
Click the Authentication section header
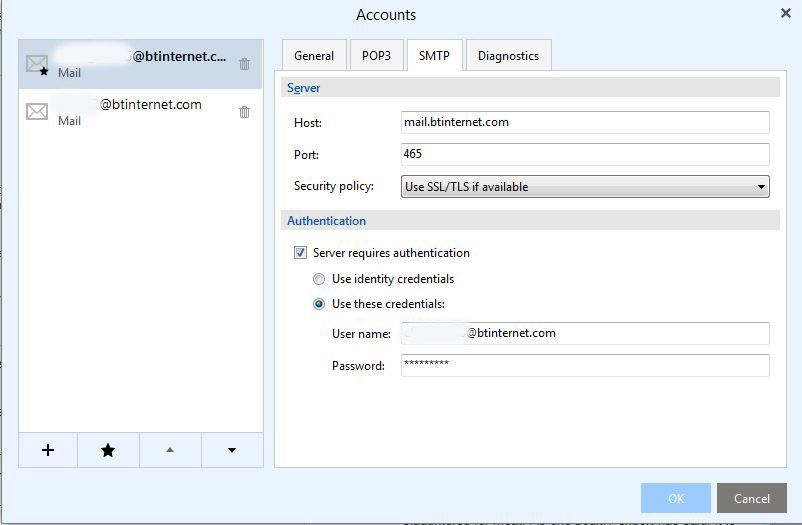(530, 221)
